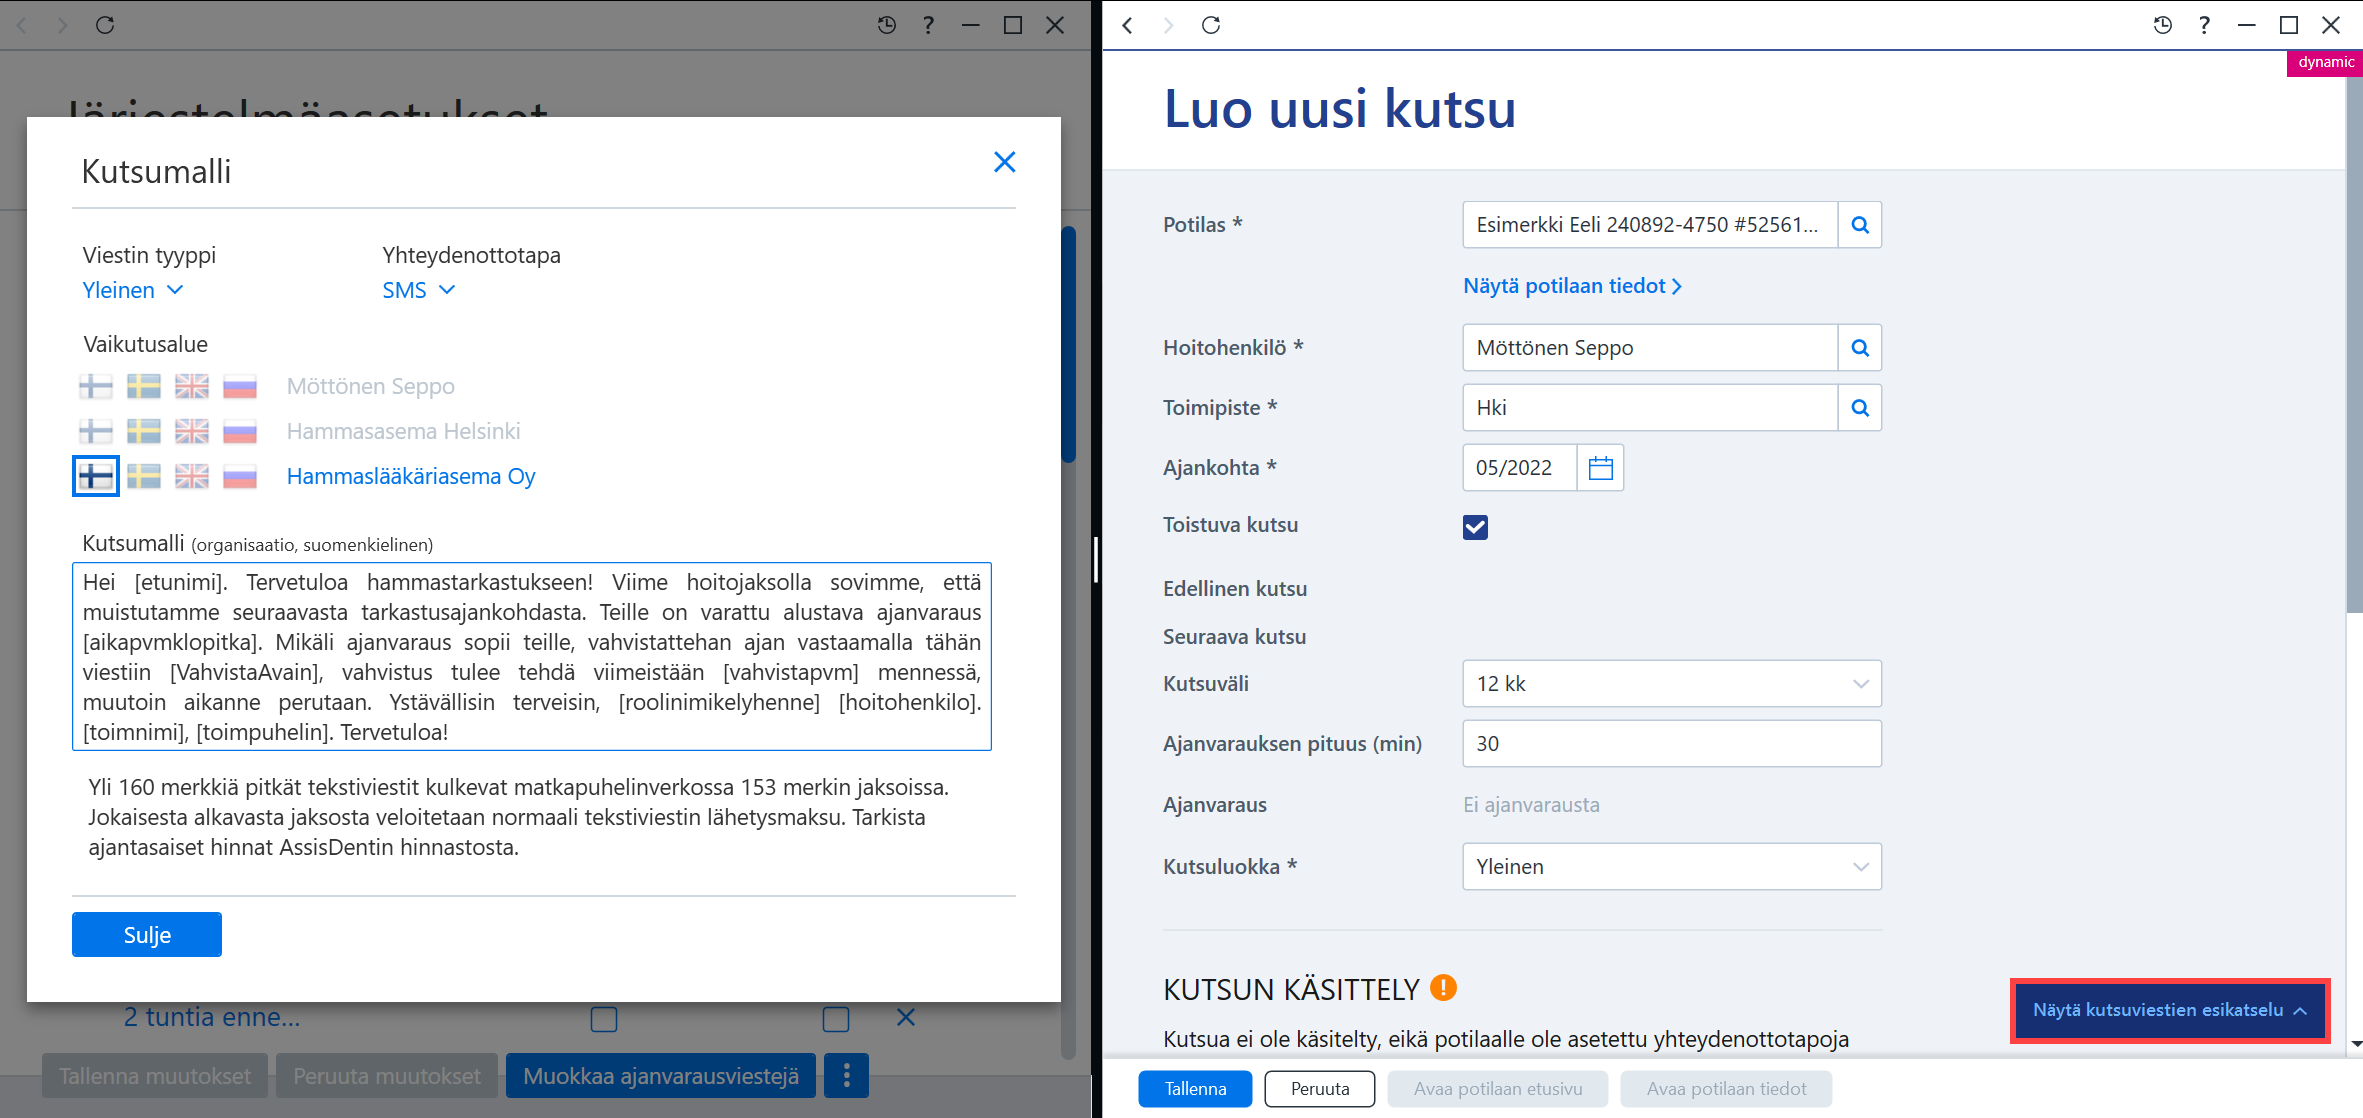Open help question mark in left window
The width and height of the screenshot is (2363, 1118).
(x=929, y=25)
